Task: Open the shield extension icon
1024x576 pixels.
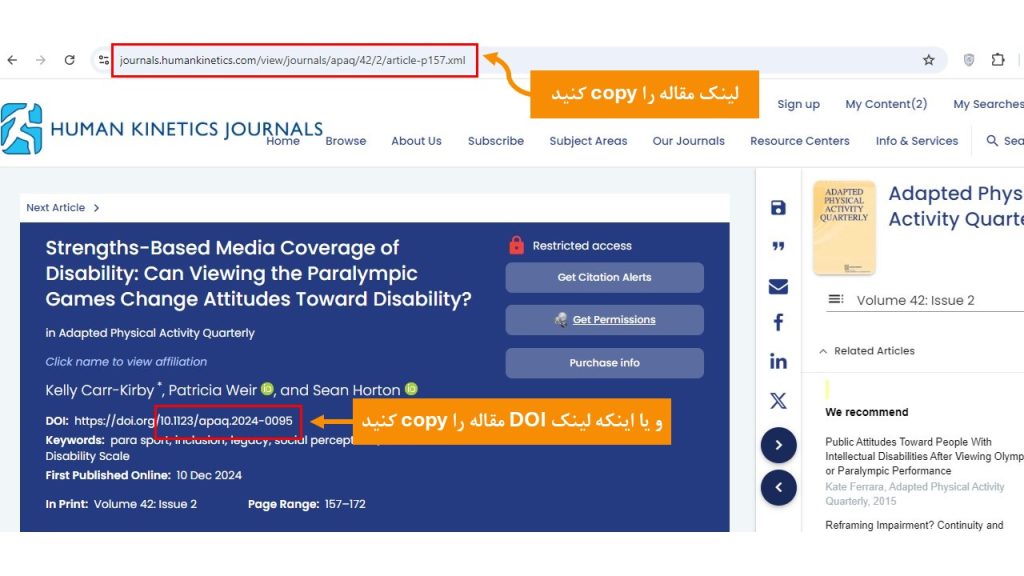Action: [969, 60]
